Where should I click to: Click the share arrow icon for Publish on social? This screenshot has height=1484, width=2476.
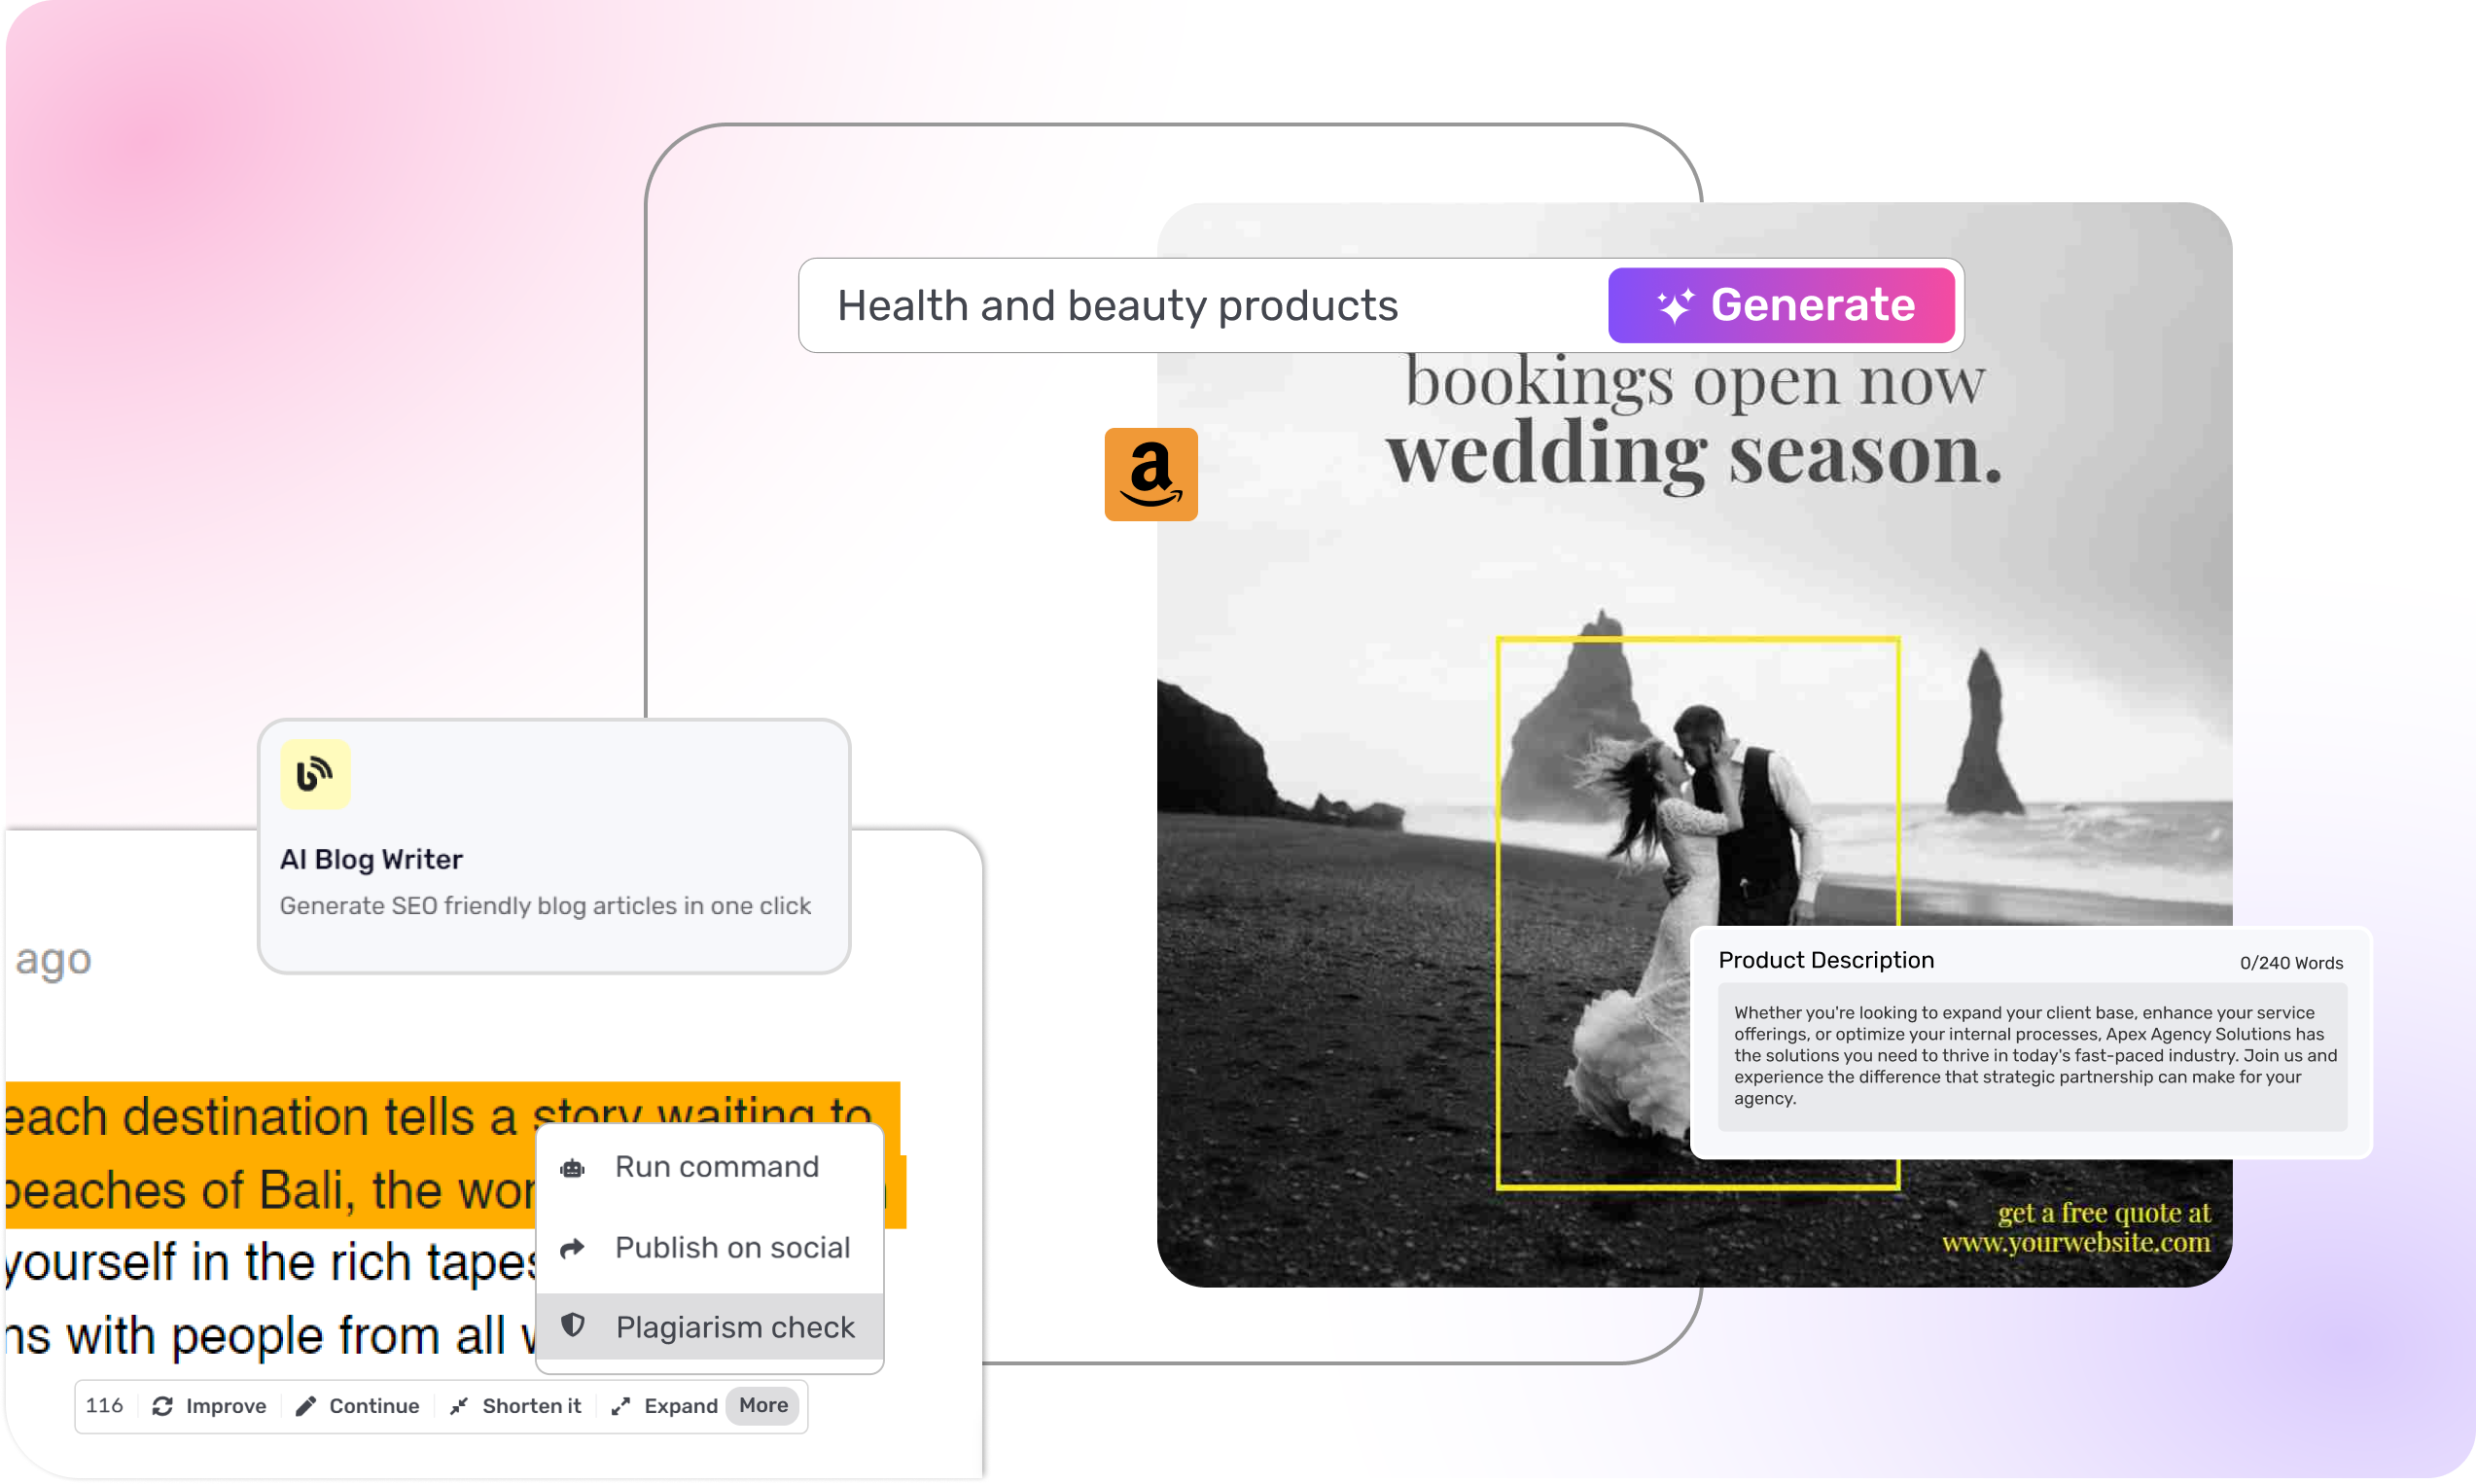572,1247
